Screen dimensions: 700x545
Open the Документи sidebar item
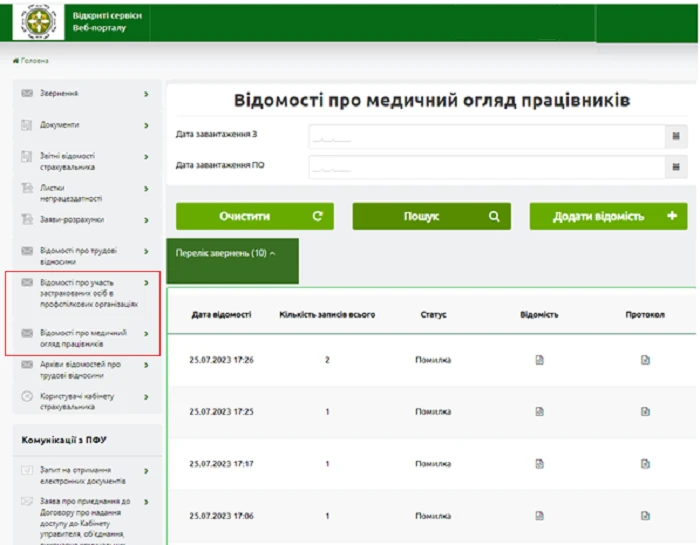(86, 125)
